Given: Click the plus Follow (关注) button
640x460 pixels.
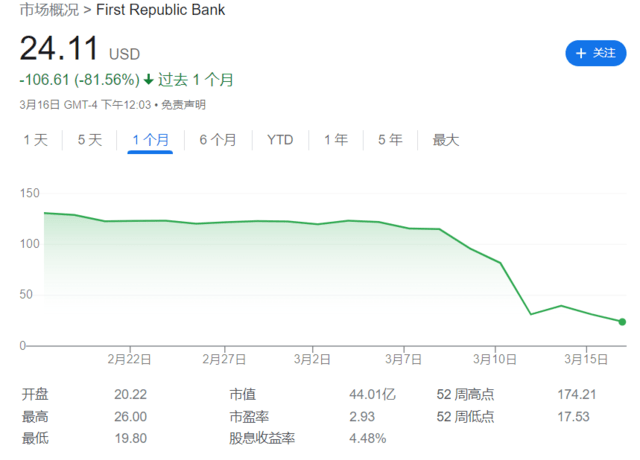Looking at the screenshot, I should pos(595,53).
